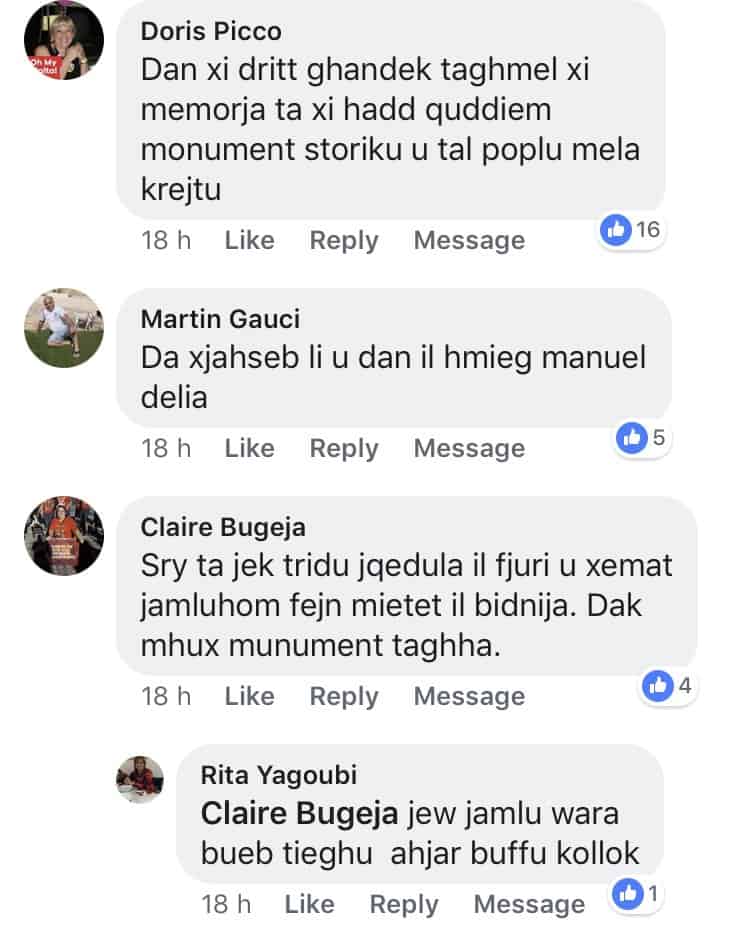Open the Martin Gauci name link
The height and width of the screenshot is (936, 750).
[220, 319]
